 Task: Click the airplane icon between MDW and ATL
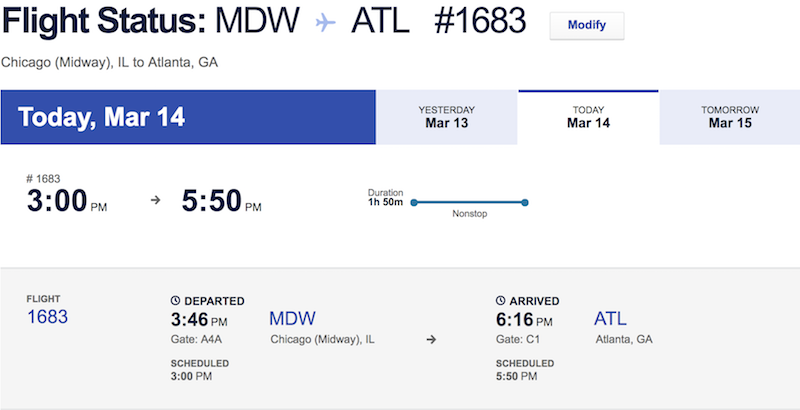325,24
